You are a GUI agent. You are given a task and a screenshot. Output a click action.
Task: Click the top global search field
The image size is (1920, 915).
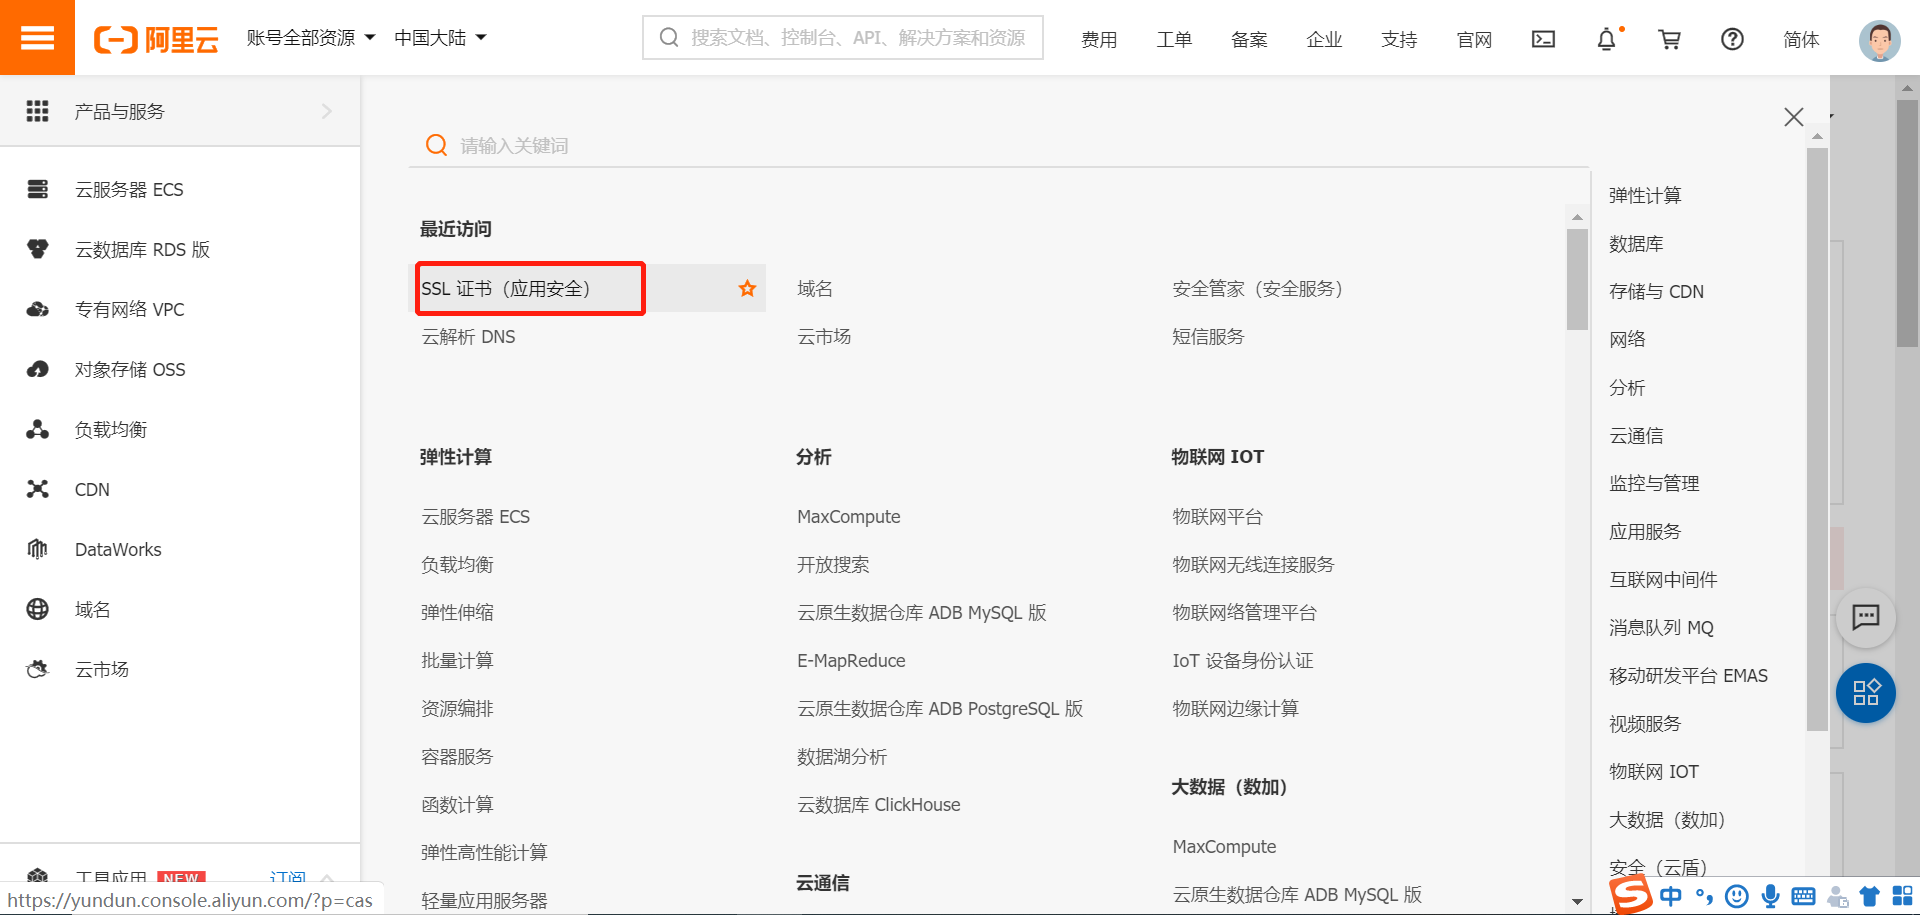click(843, 38)
